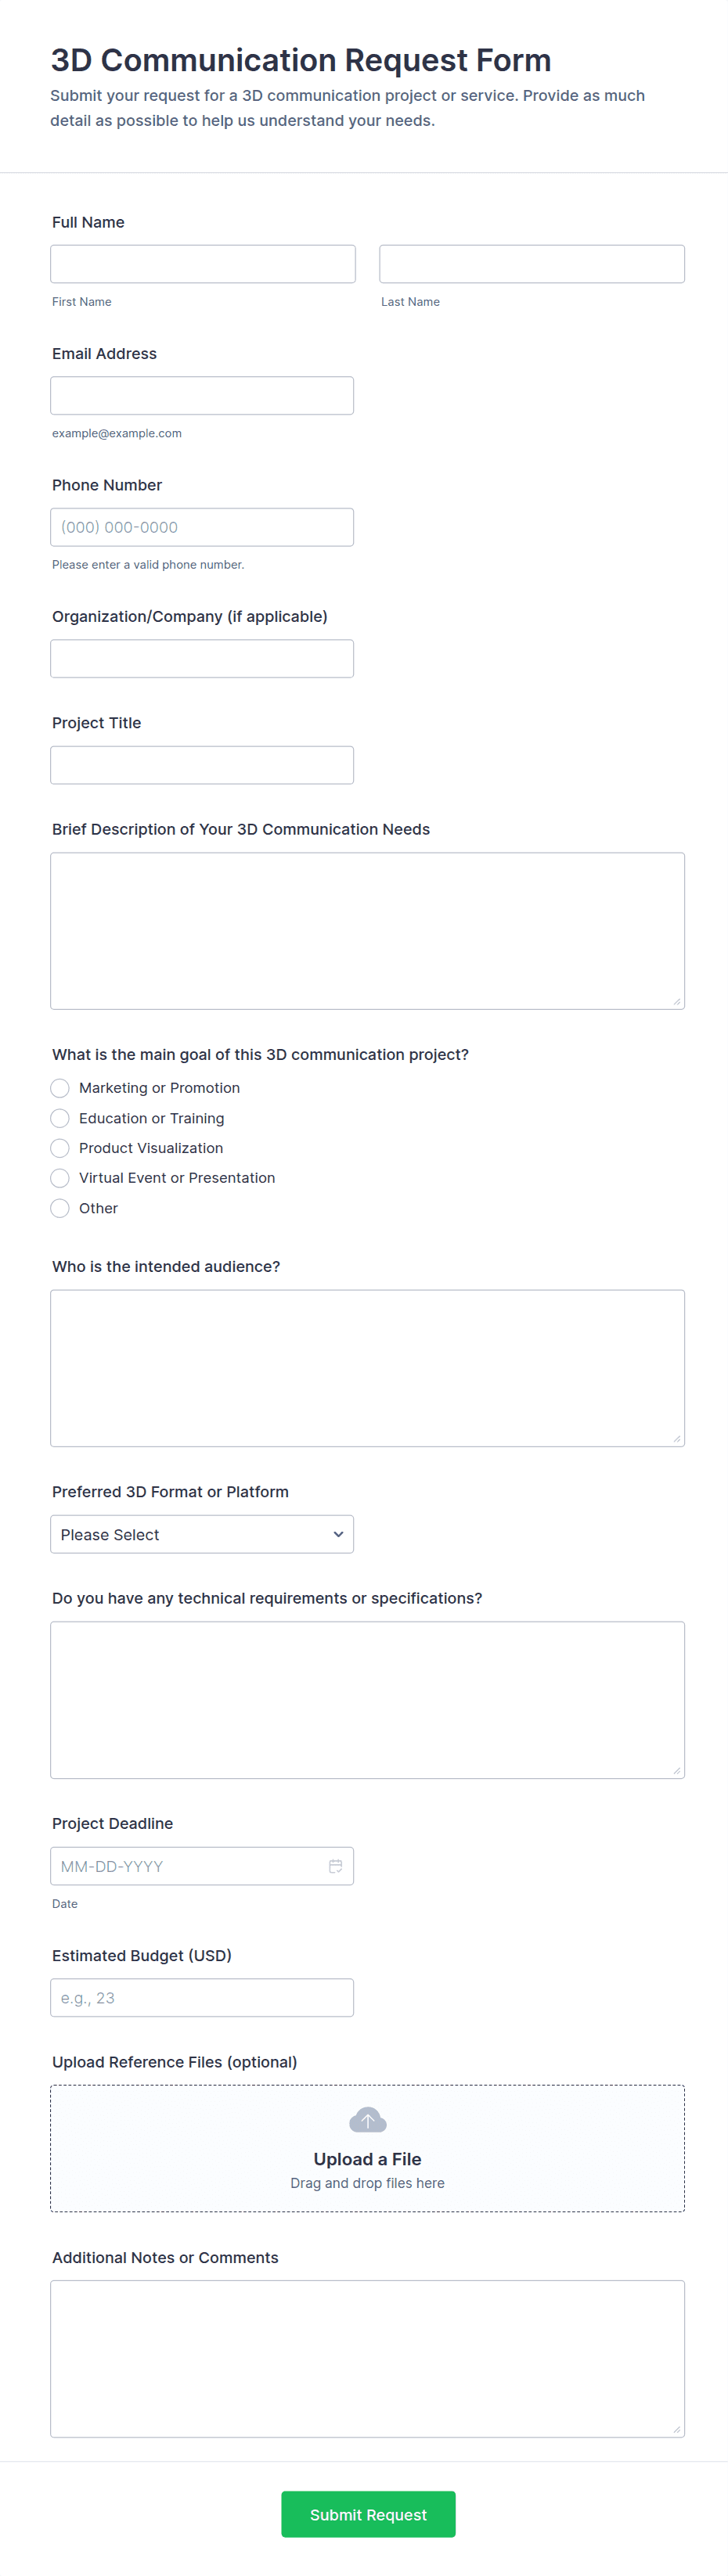Screen dimensions: 728x2576
Task: Open Preferred 3D Format dropdown
Action: click(x=202, y=1534)
